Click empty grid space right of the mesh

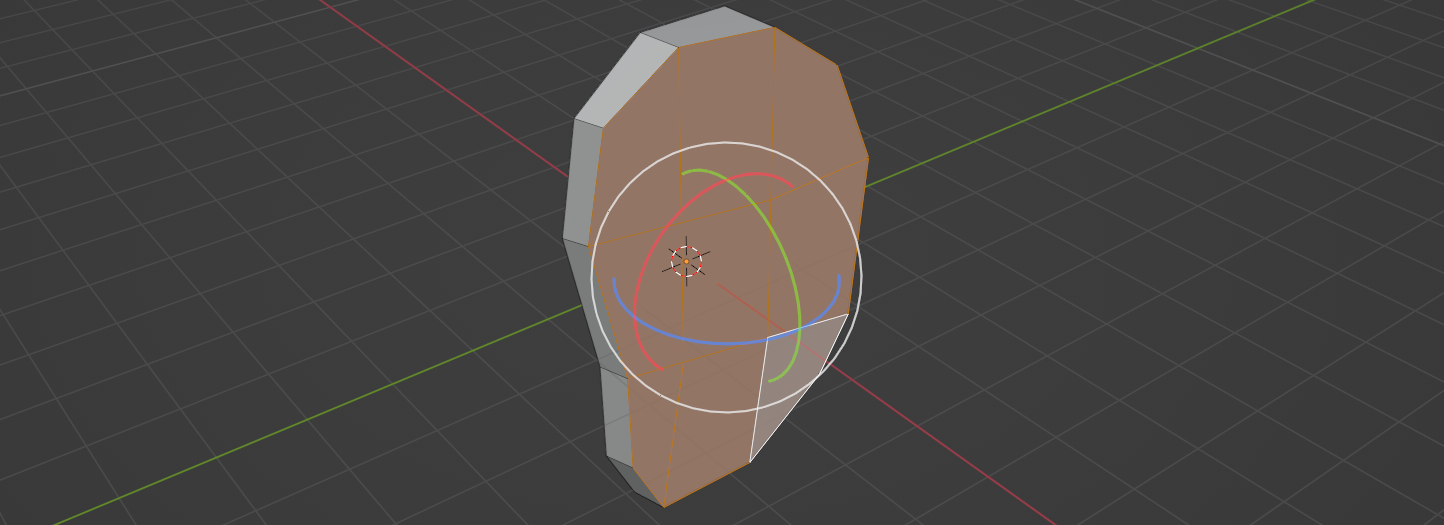(1150, 300)
